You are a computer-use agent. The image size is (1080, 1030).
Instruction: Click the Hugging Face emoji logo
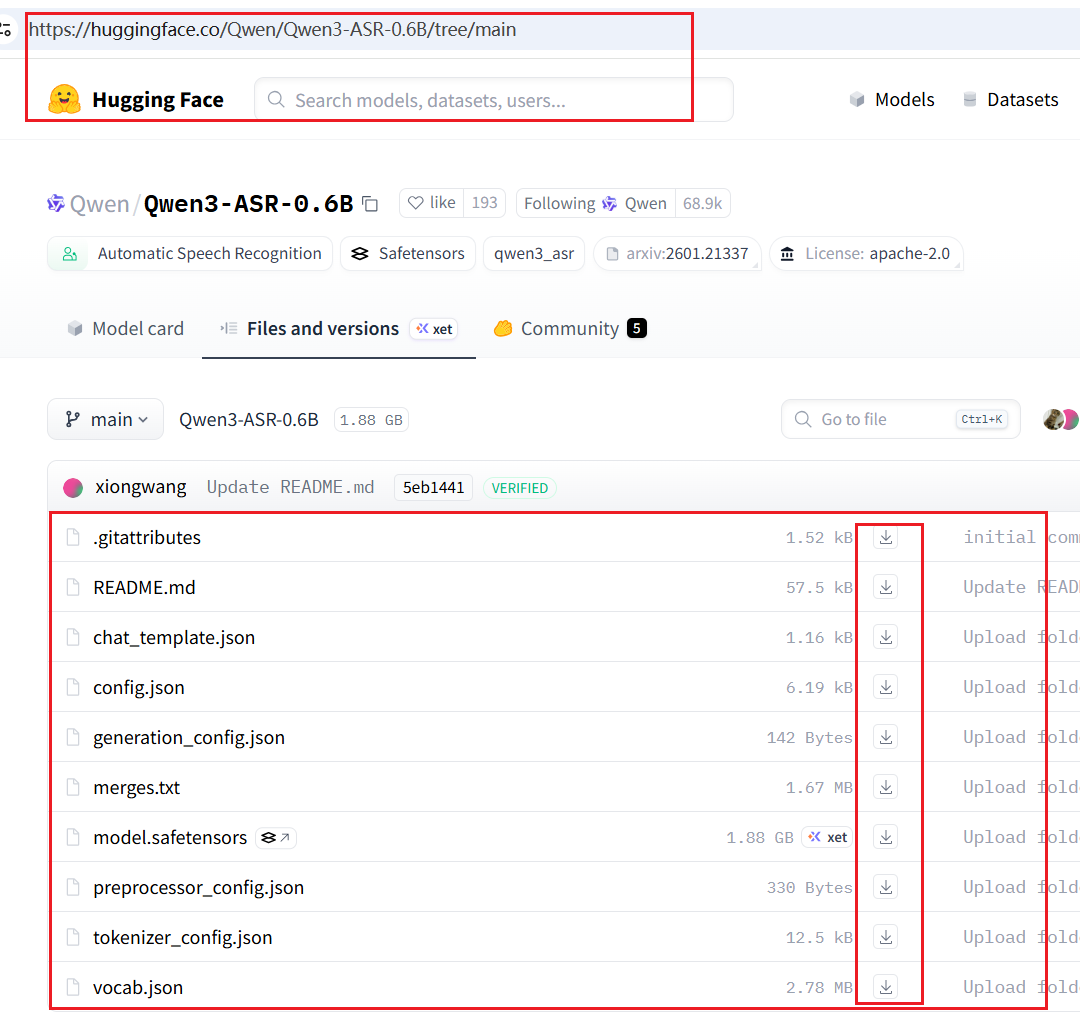click(x=65, y=100)
